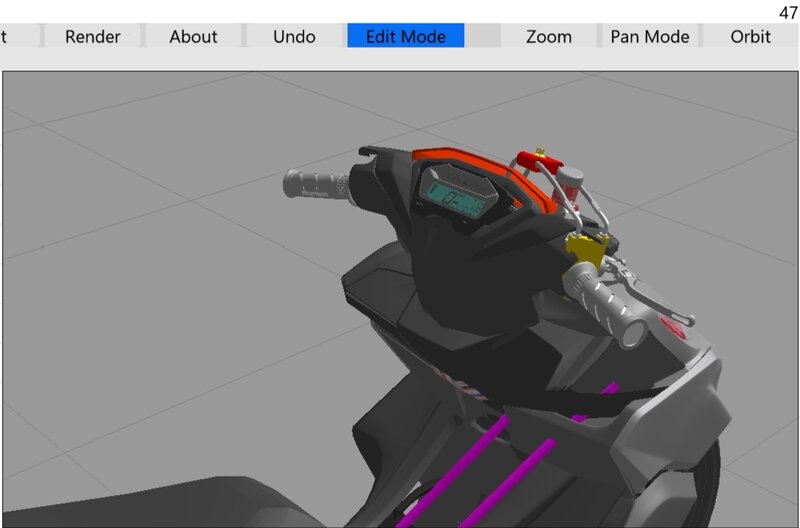Enable Orbit camera mode

[750, 36]
